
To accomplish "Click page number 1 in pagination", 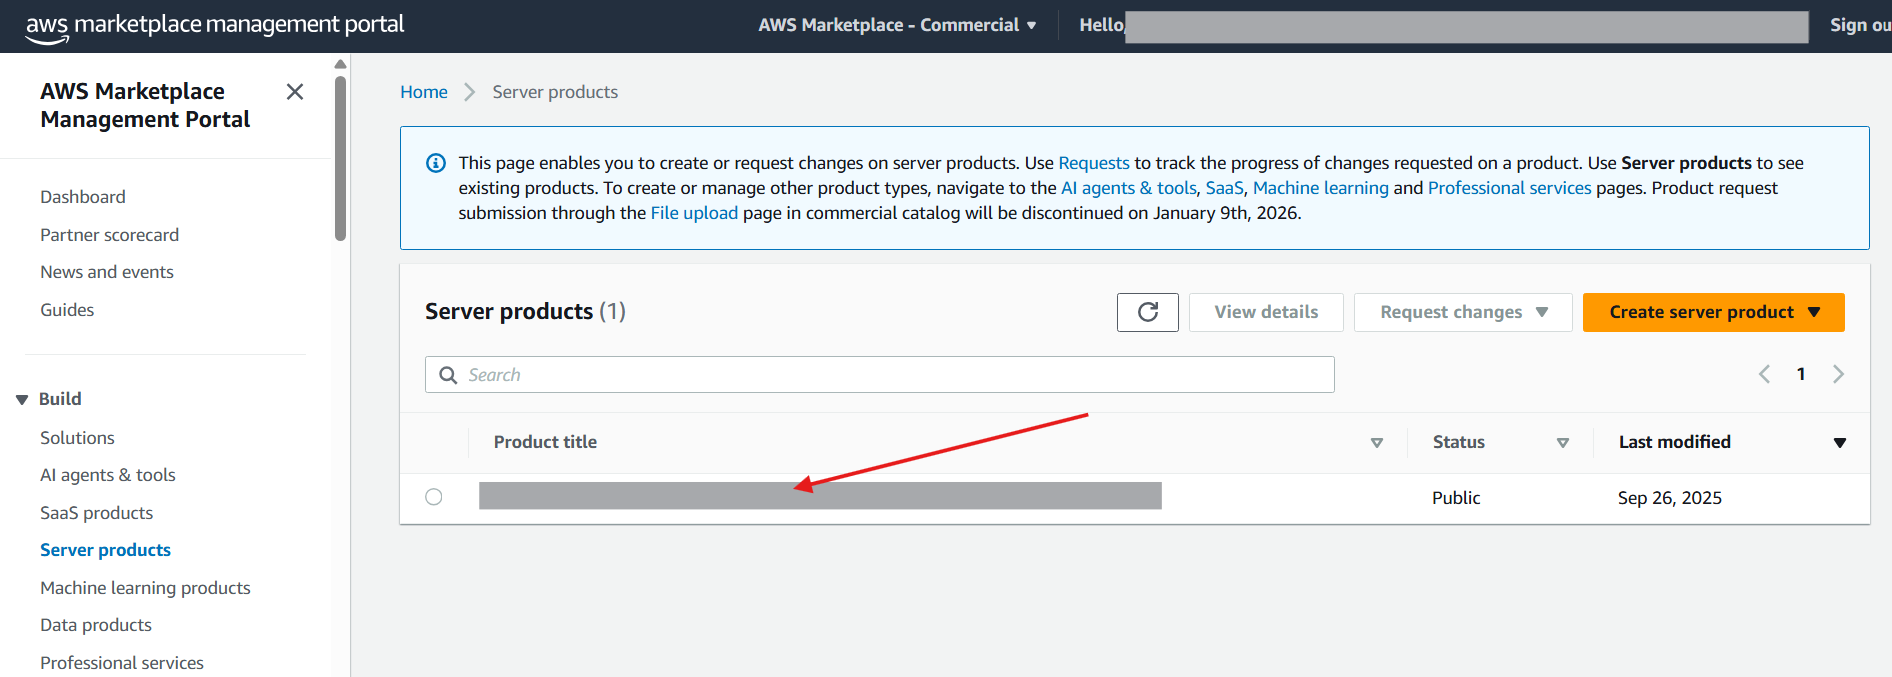I will click(x=1801, y=374).
